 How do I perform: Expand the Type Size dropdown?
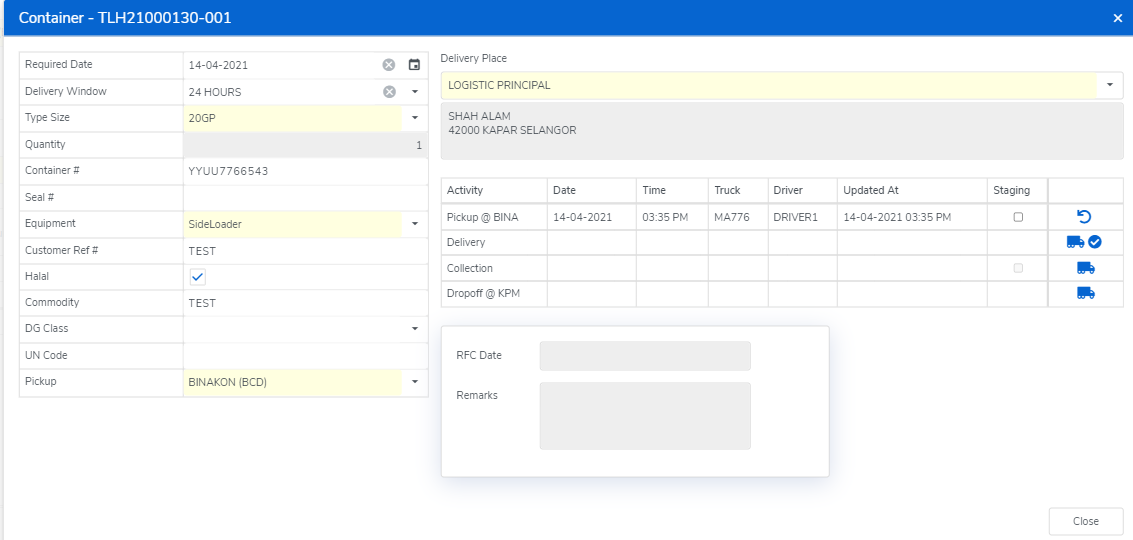tap(415, 118)
